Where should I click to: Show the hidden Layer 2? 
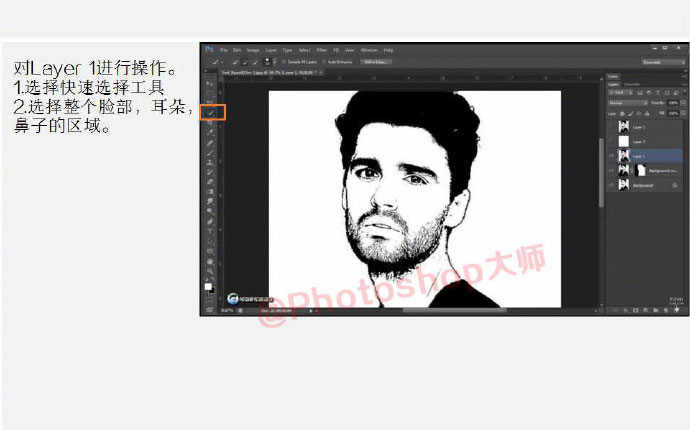pyautogui.click(x=611, y=127)
